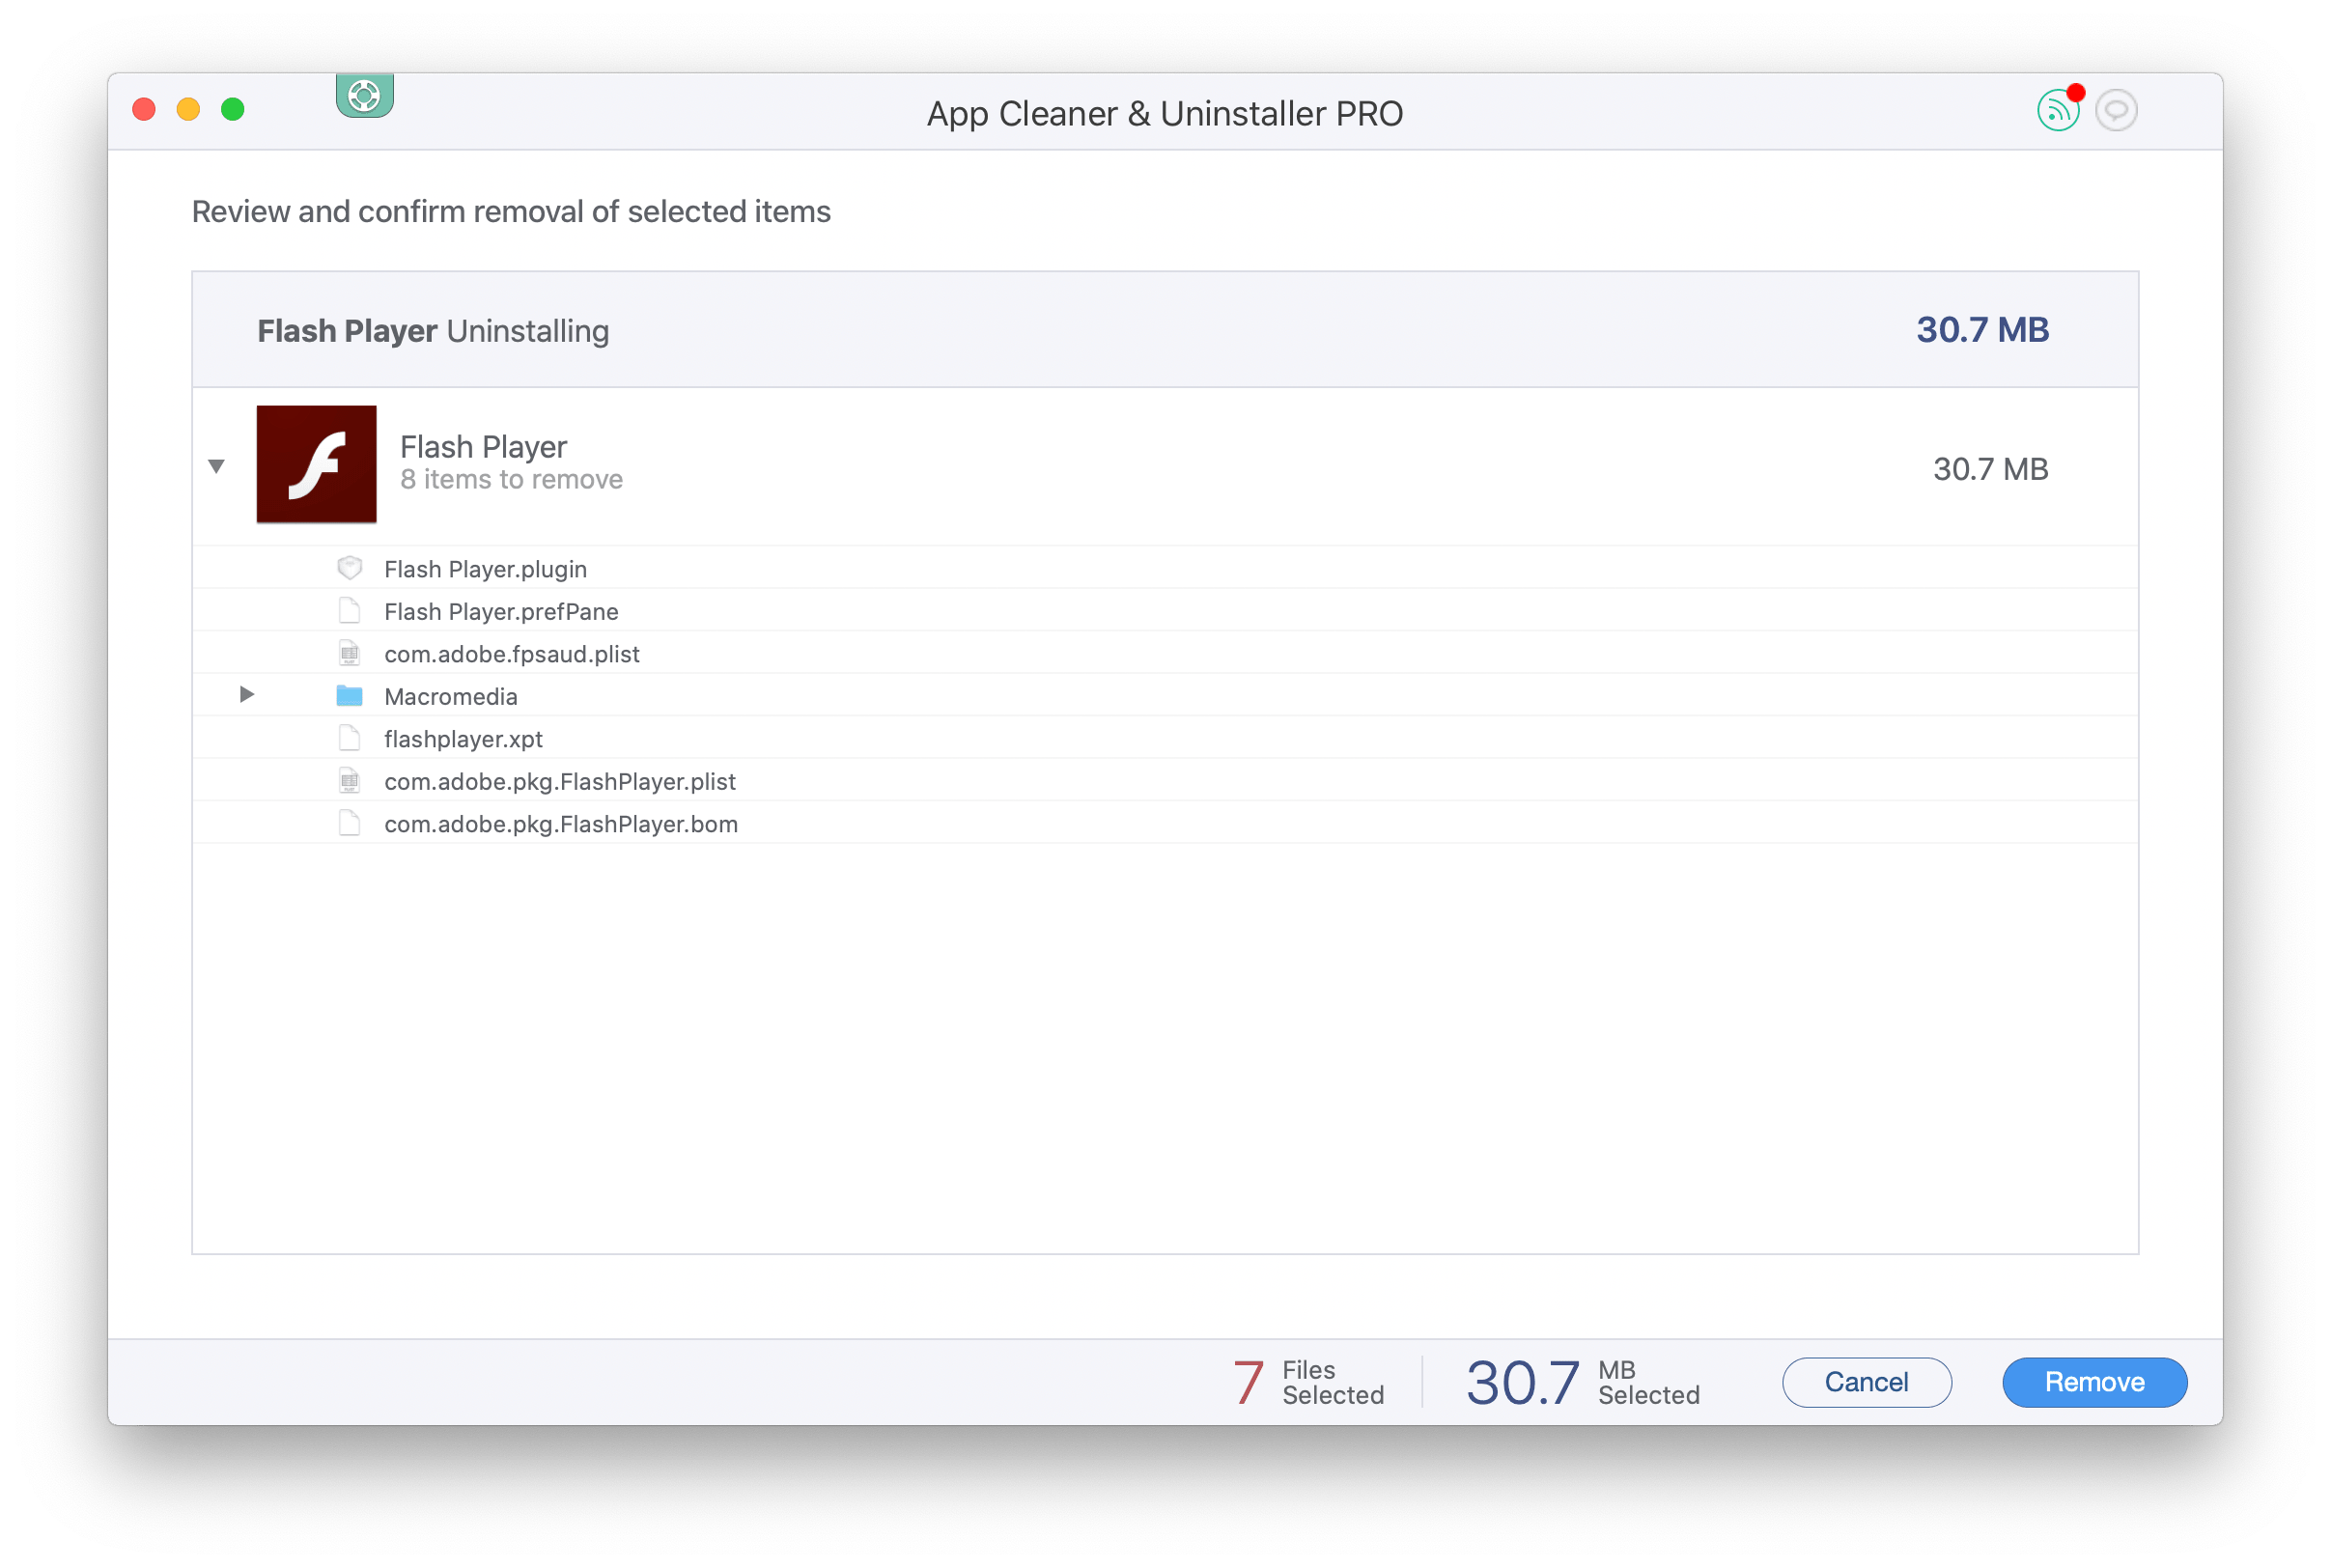Maximize the window with the green button
Viewport: 2331px width, 1568px height.
pos(233,109)
